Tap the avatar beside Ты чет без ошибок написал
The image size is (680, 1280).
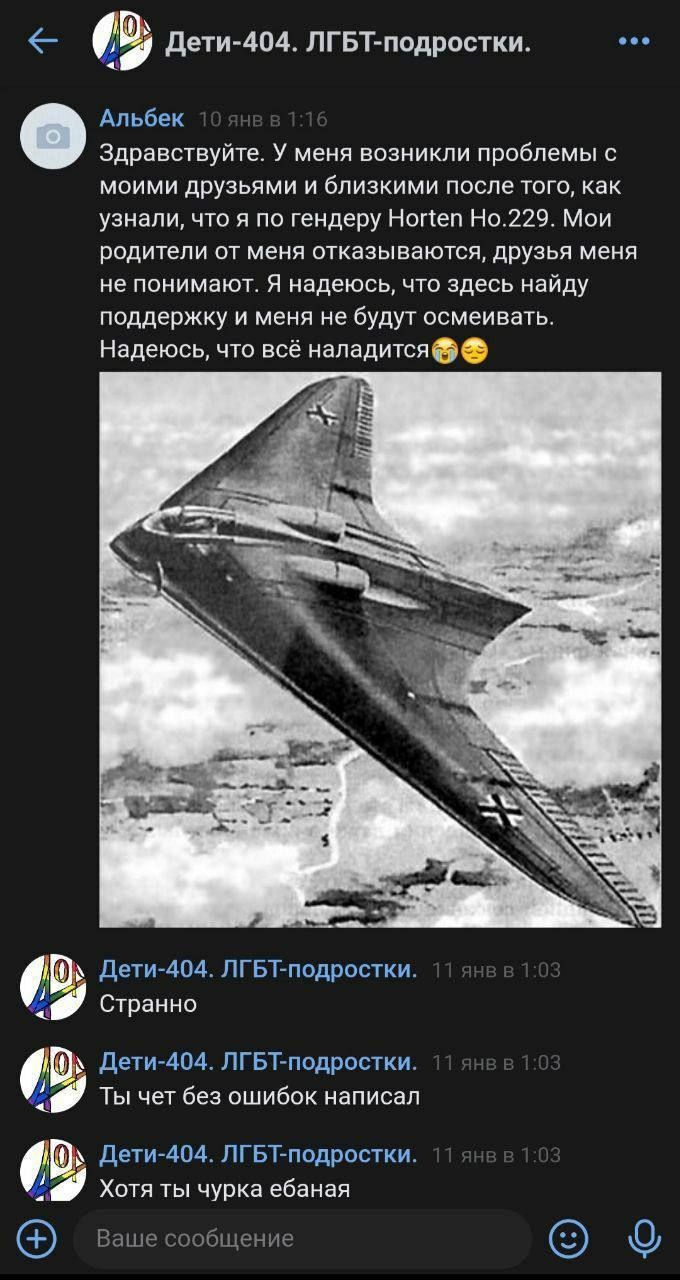(53, 1079)
